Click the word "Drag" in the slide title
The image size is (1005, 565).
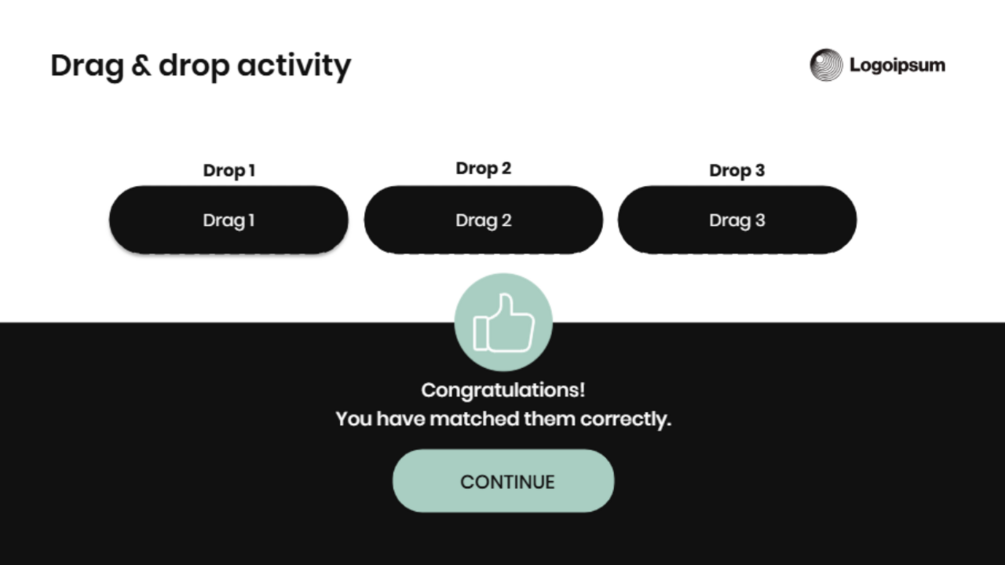pyautogui.click(x=87, y=66)
